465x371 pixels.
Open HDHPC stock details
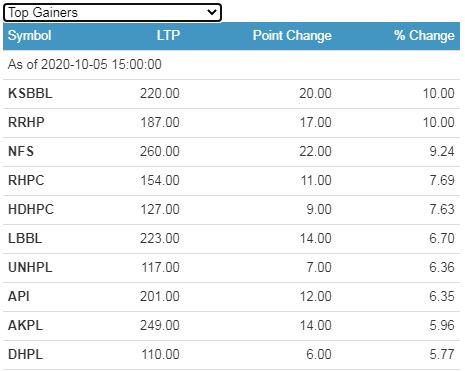point(31,209)
